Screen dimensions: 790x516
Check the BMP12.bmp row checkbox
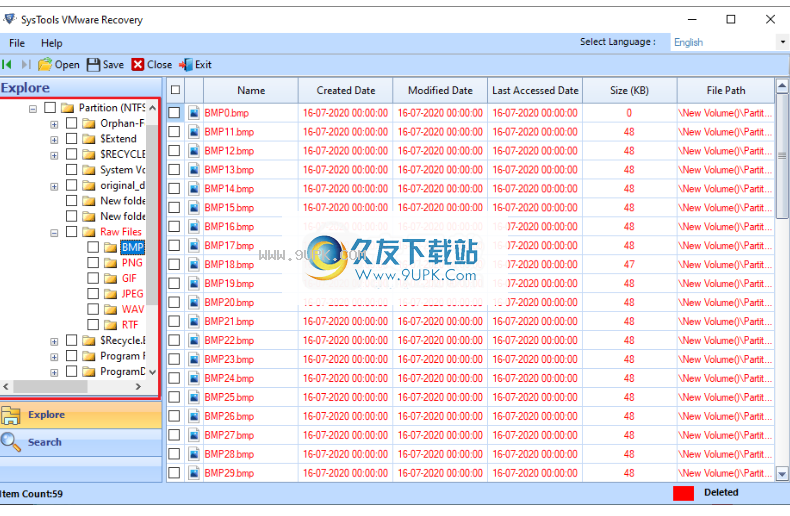[x=174, y=151]
